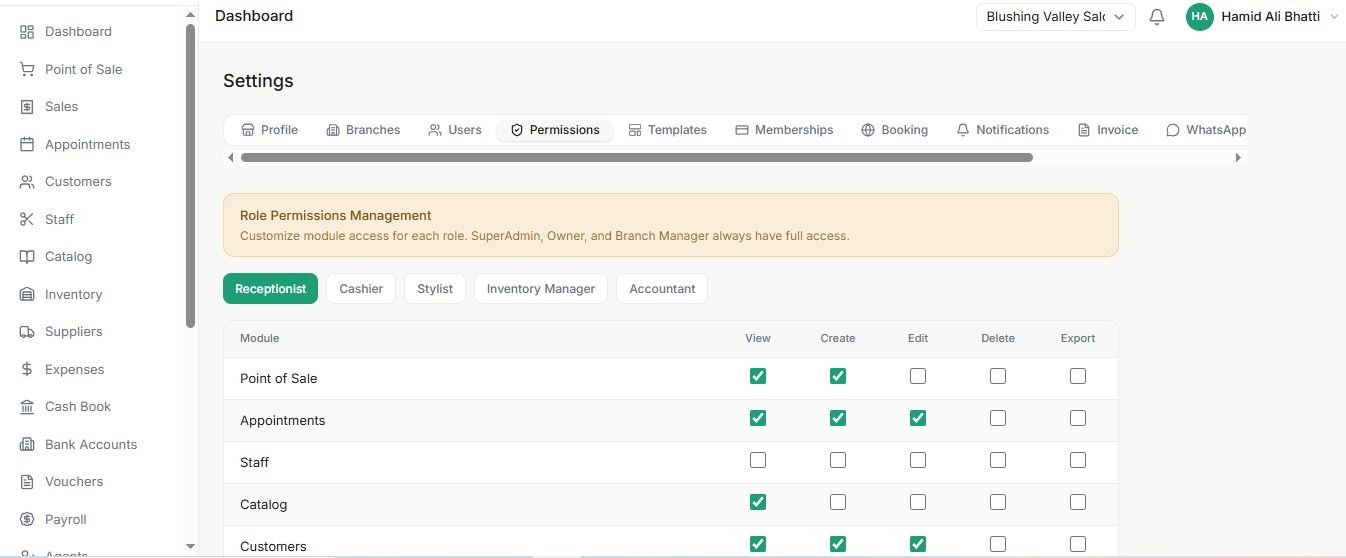This screenshot has width=1346, height=558.
Task: Click the WhatsApp chat bubble icon
Action: point(1173,130)
